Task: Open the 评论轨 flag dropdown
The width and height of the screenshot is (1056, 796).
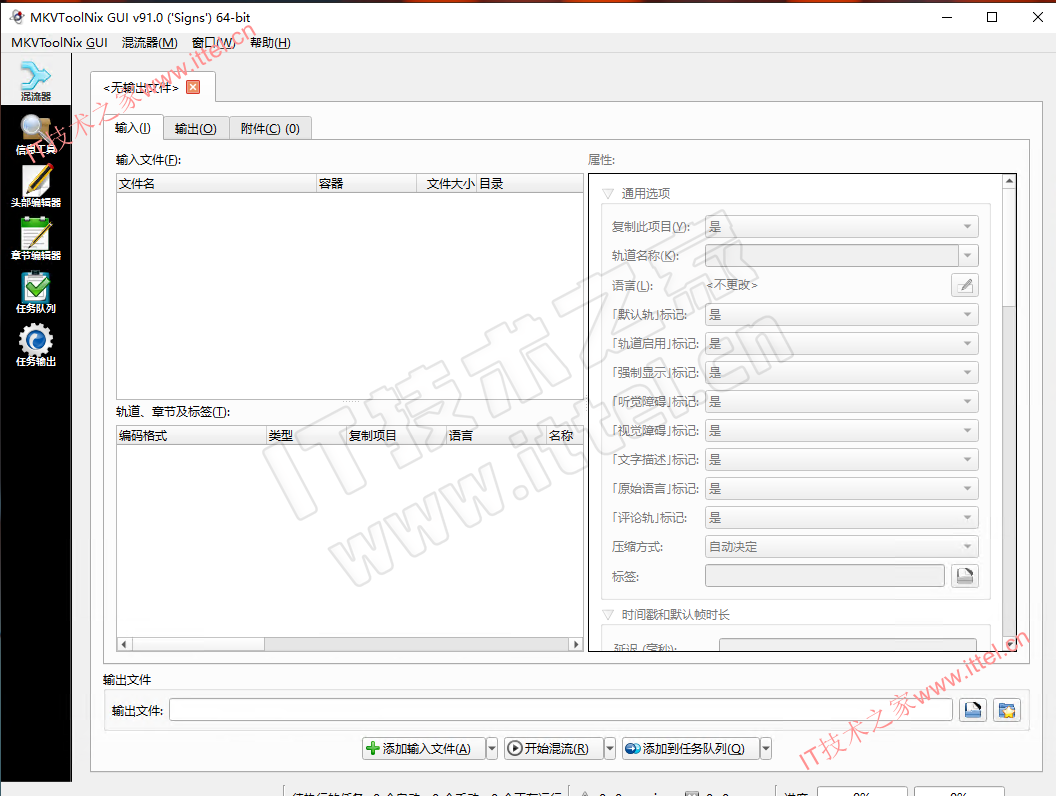Action: coord(841,517)
